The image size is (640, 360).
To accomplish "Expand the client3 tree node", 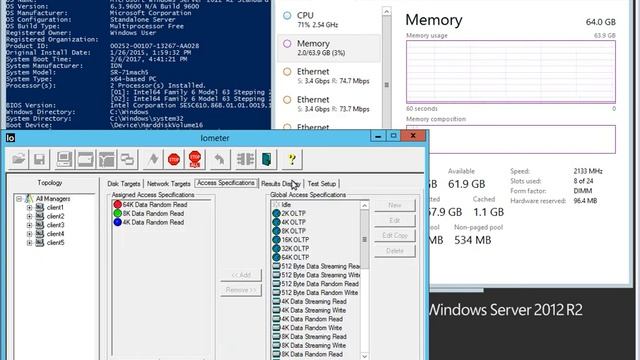I will tap(29, 225).
